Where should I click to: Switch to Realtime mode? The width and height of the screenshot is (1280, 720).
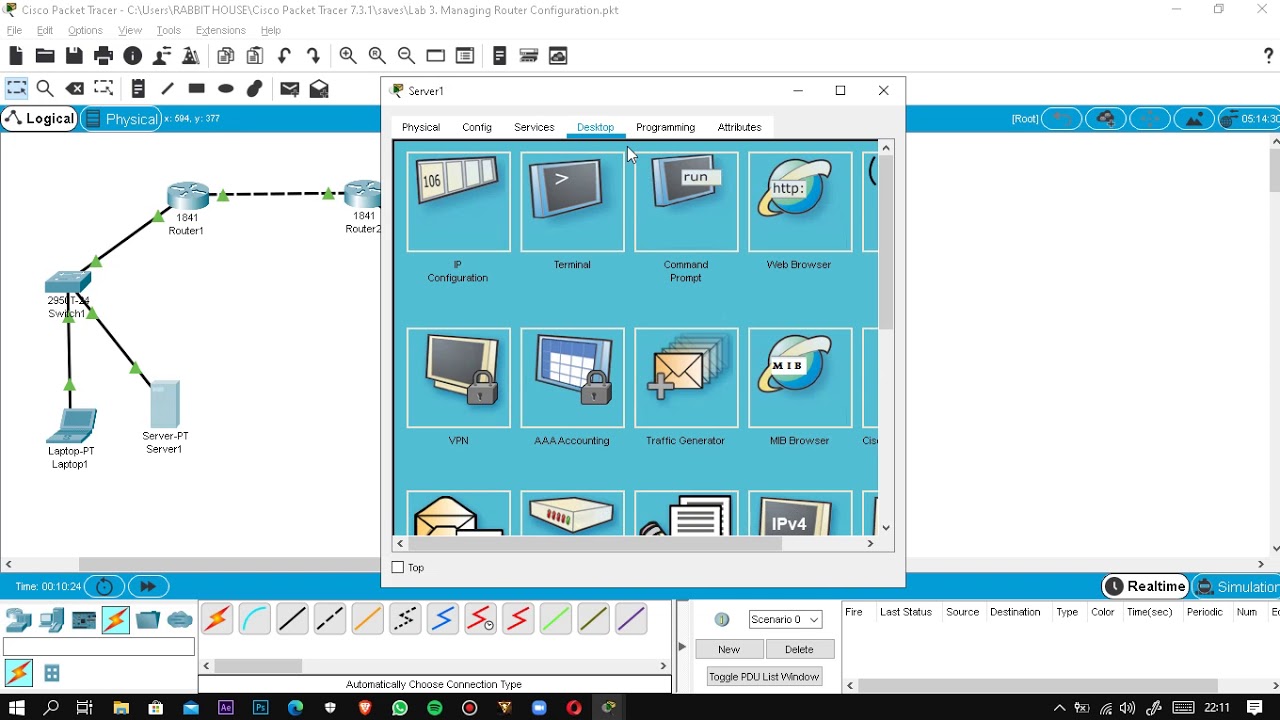[x=1145, y=587]
